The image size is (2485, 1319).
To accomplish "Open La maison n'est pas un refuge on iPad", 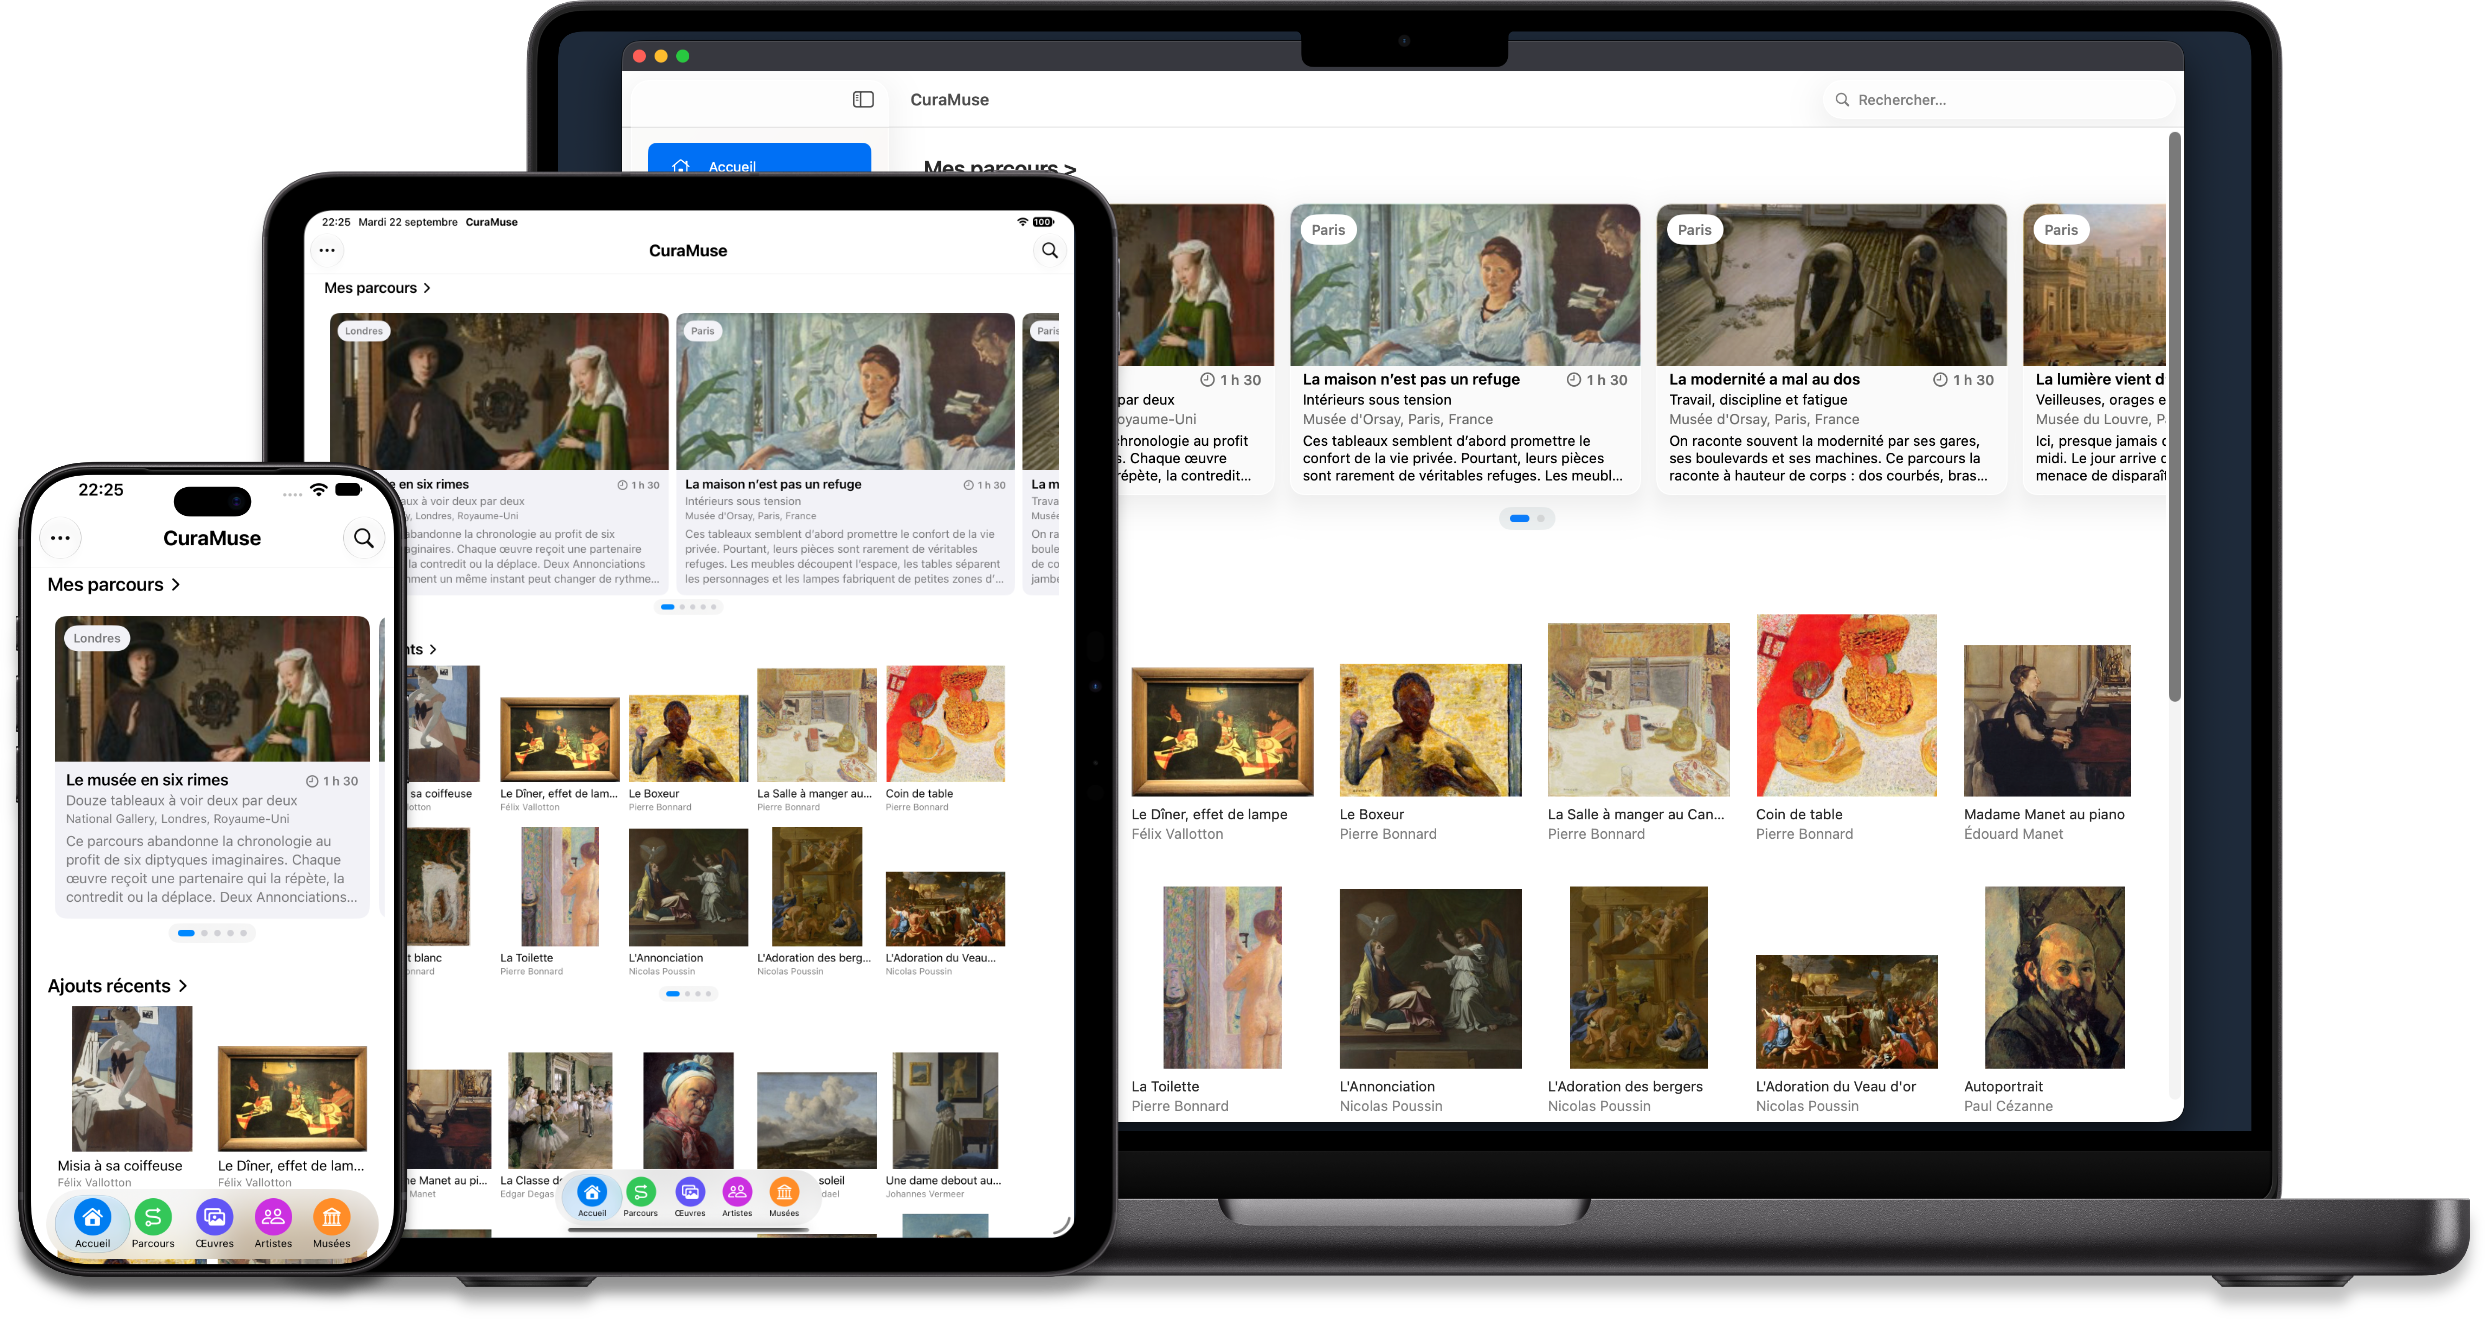I will [845, 454].
